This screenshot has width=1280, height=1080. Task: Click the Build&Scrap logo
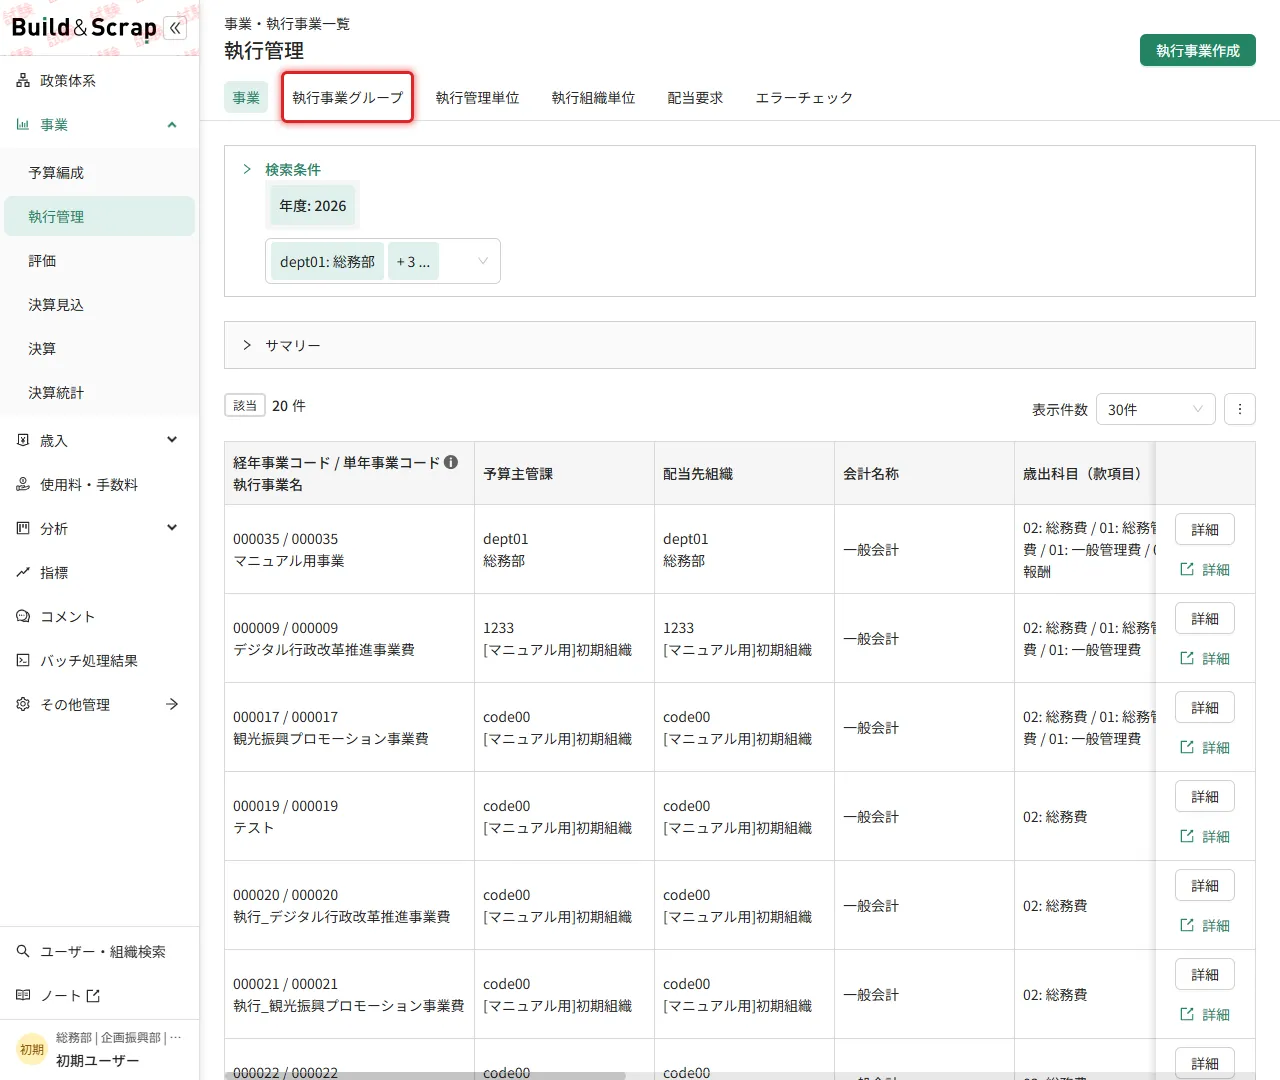(84, 27)
